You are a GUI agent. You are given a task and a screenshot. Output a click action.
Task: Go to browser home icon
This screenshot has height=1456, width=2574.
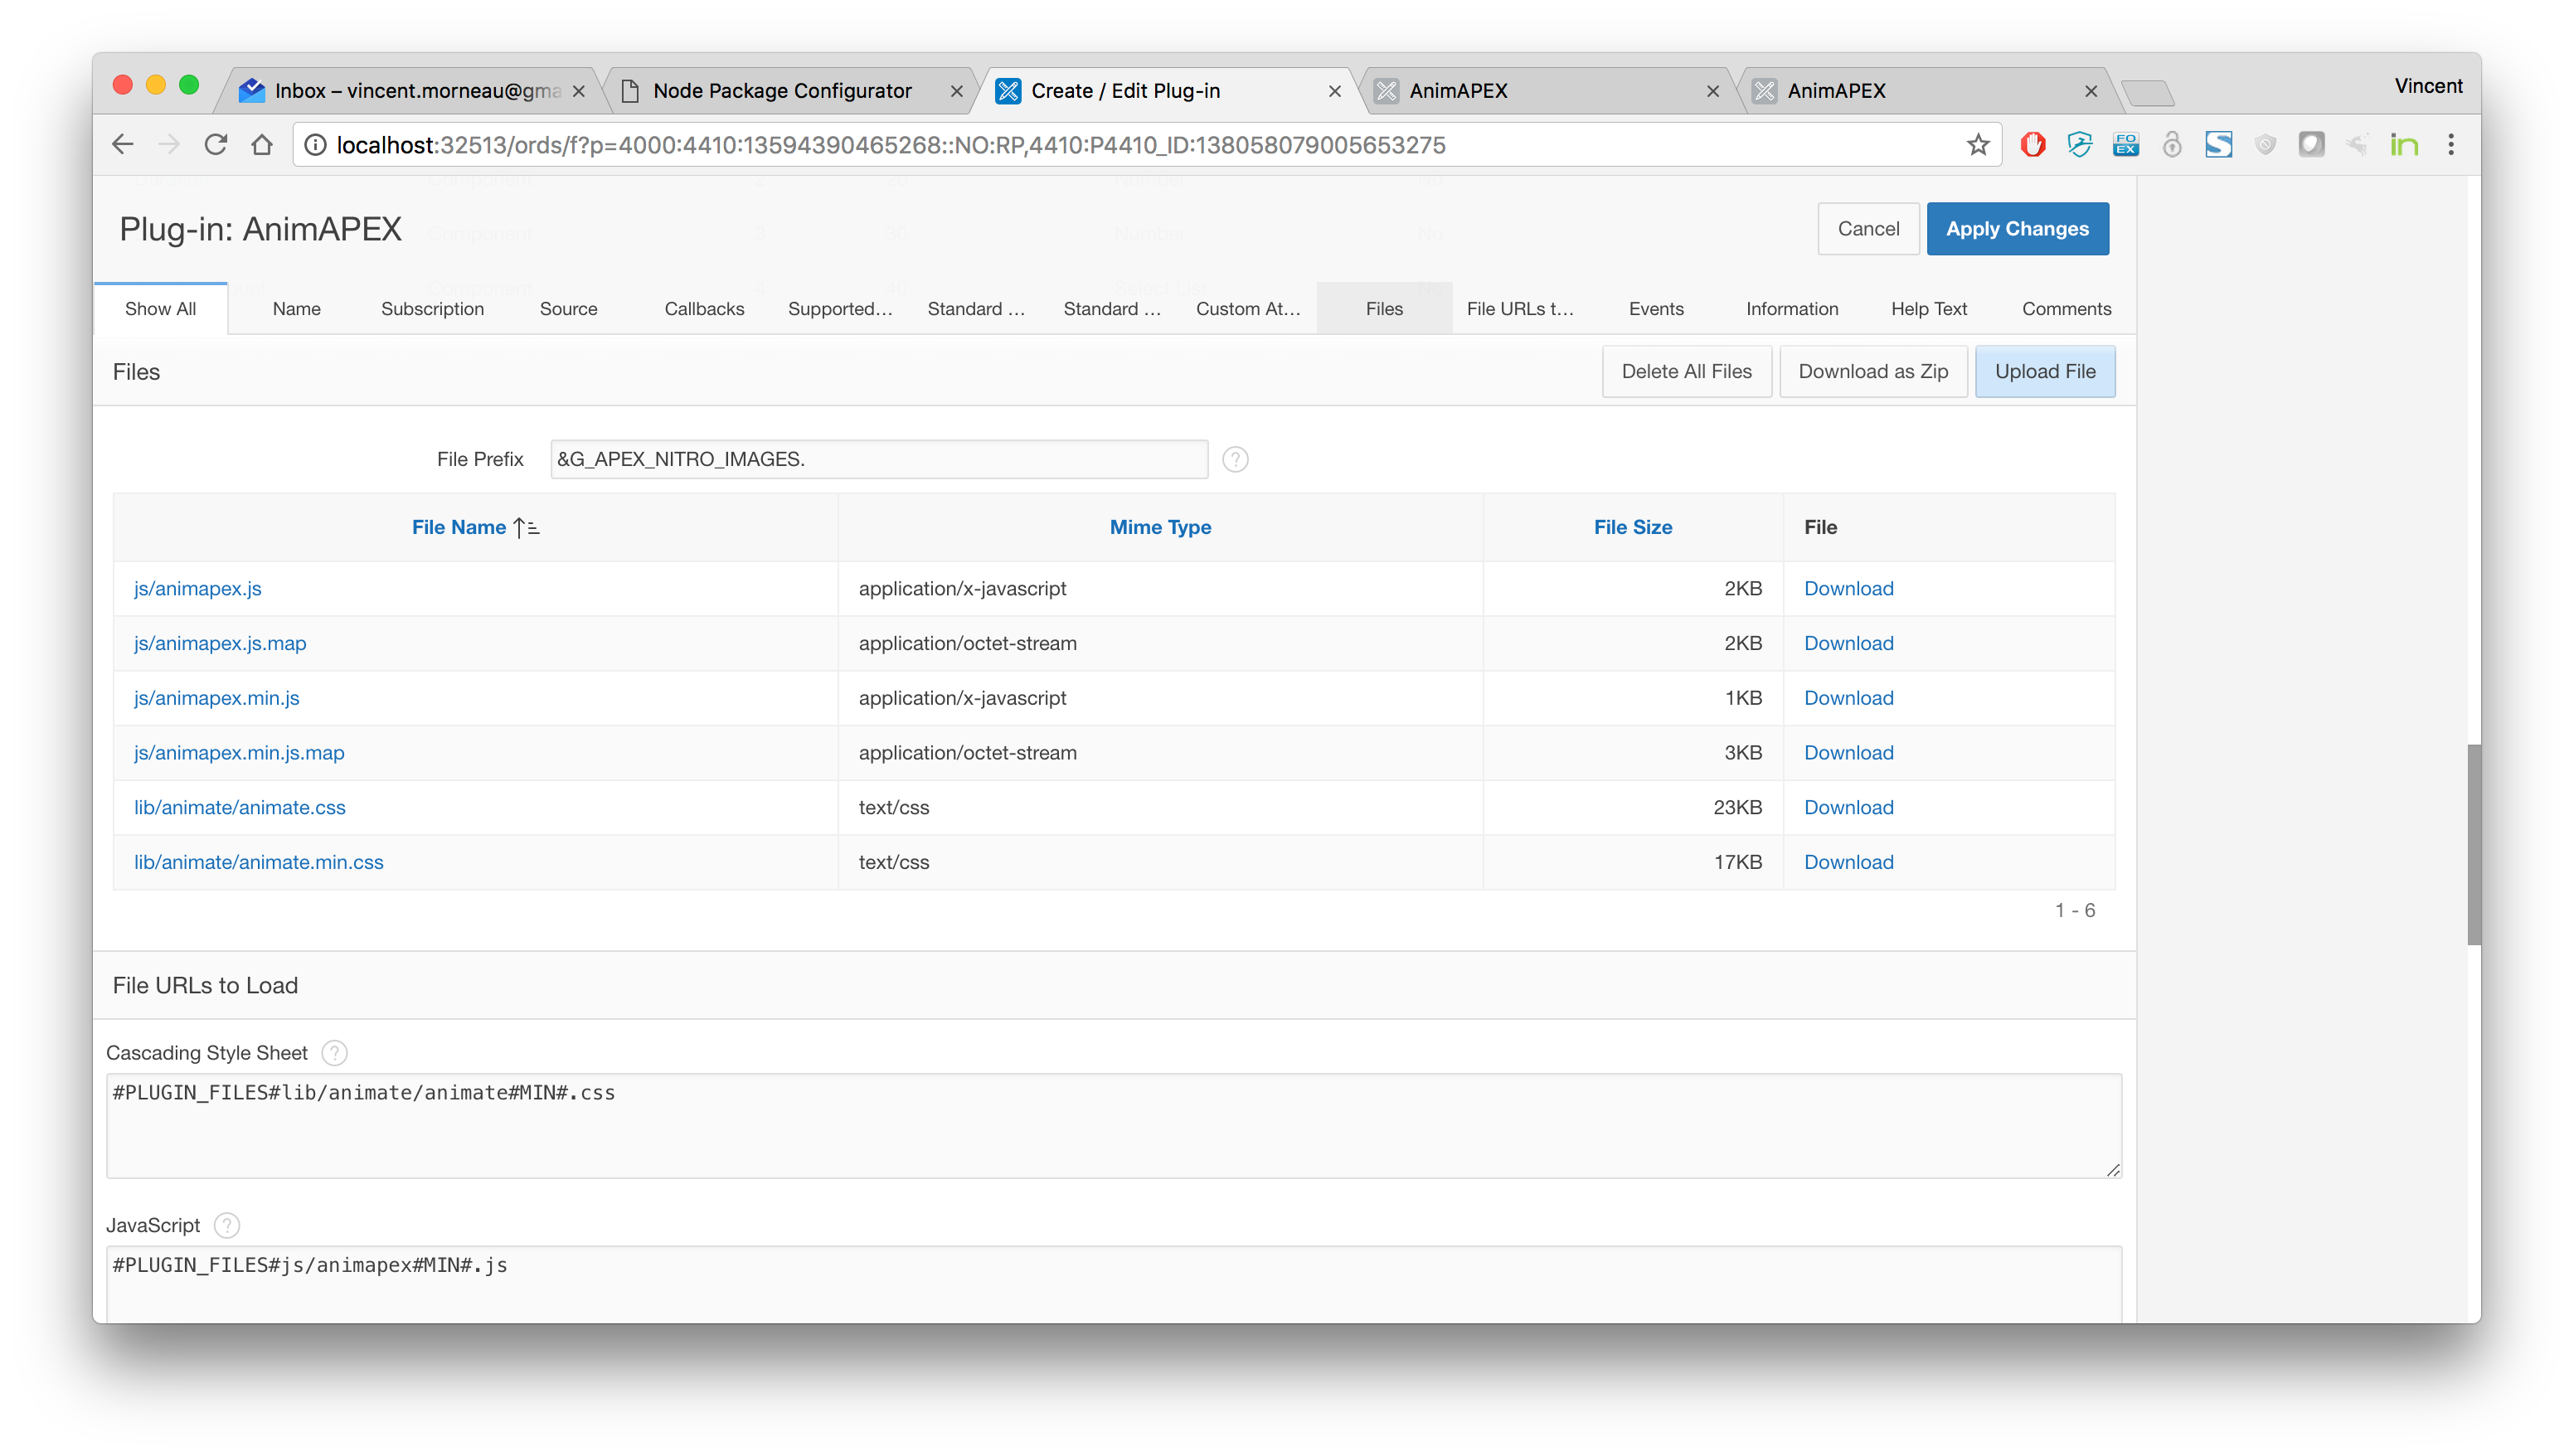coord(262,145)
